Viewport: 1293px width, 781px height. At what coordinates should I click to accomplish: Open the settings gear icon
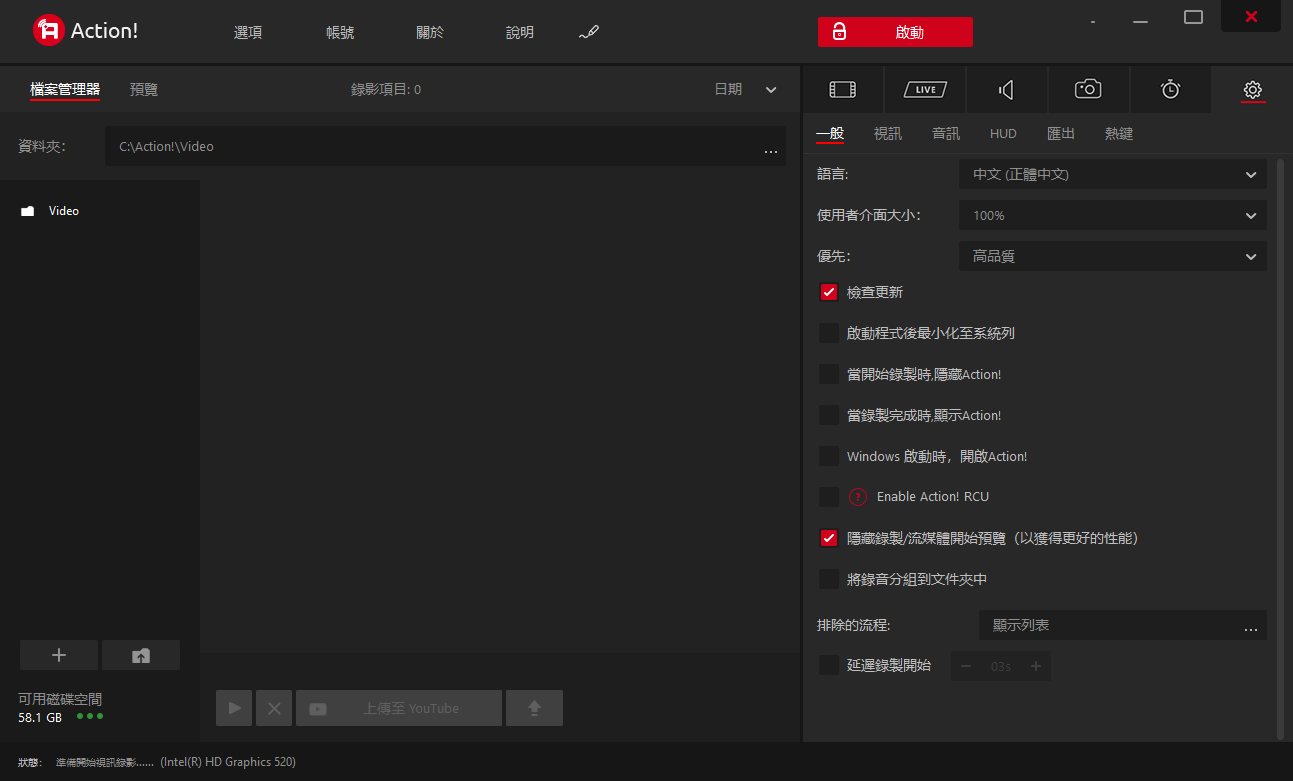pyautogui.click(x=1252, y=90)
